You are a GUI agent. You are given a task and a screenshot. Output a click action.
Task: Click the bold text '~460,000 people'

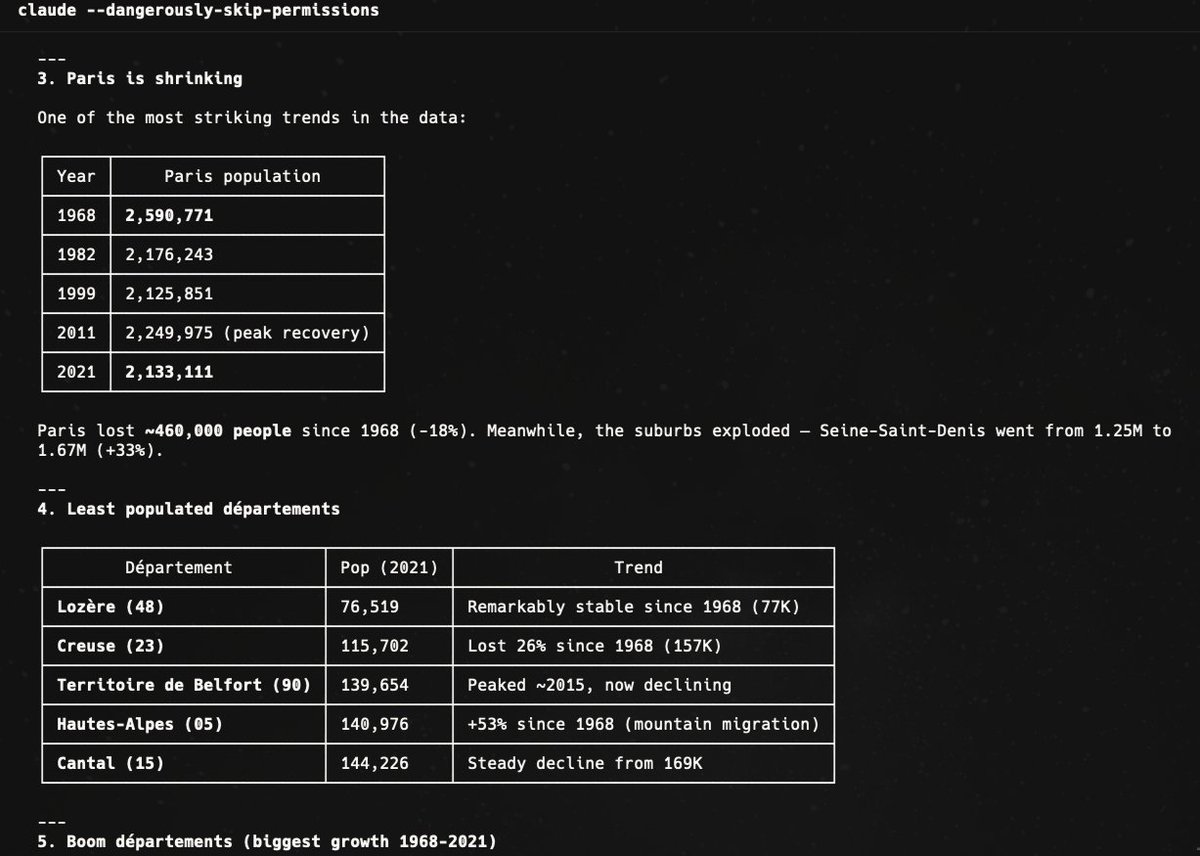(218, 430)
